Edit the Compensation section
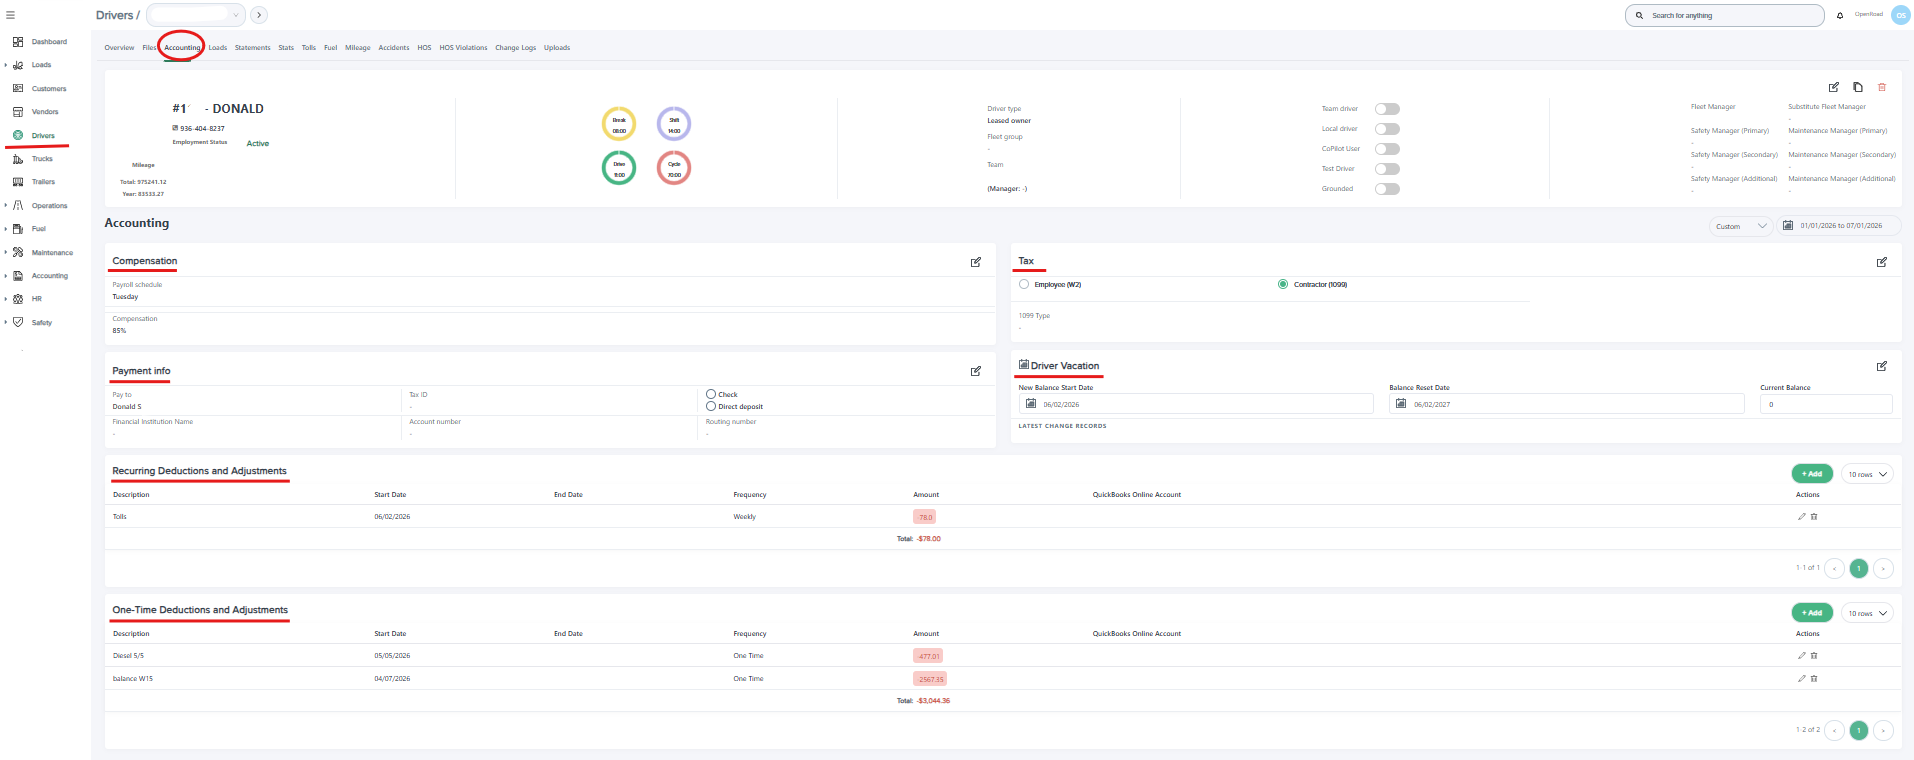1914x760 pixels. (x=976, y=262)
